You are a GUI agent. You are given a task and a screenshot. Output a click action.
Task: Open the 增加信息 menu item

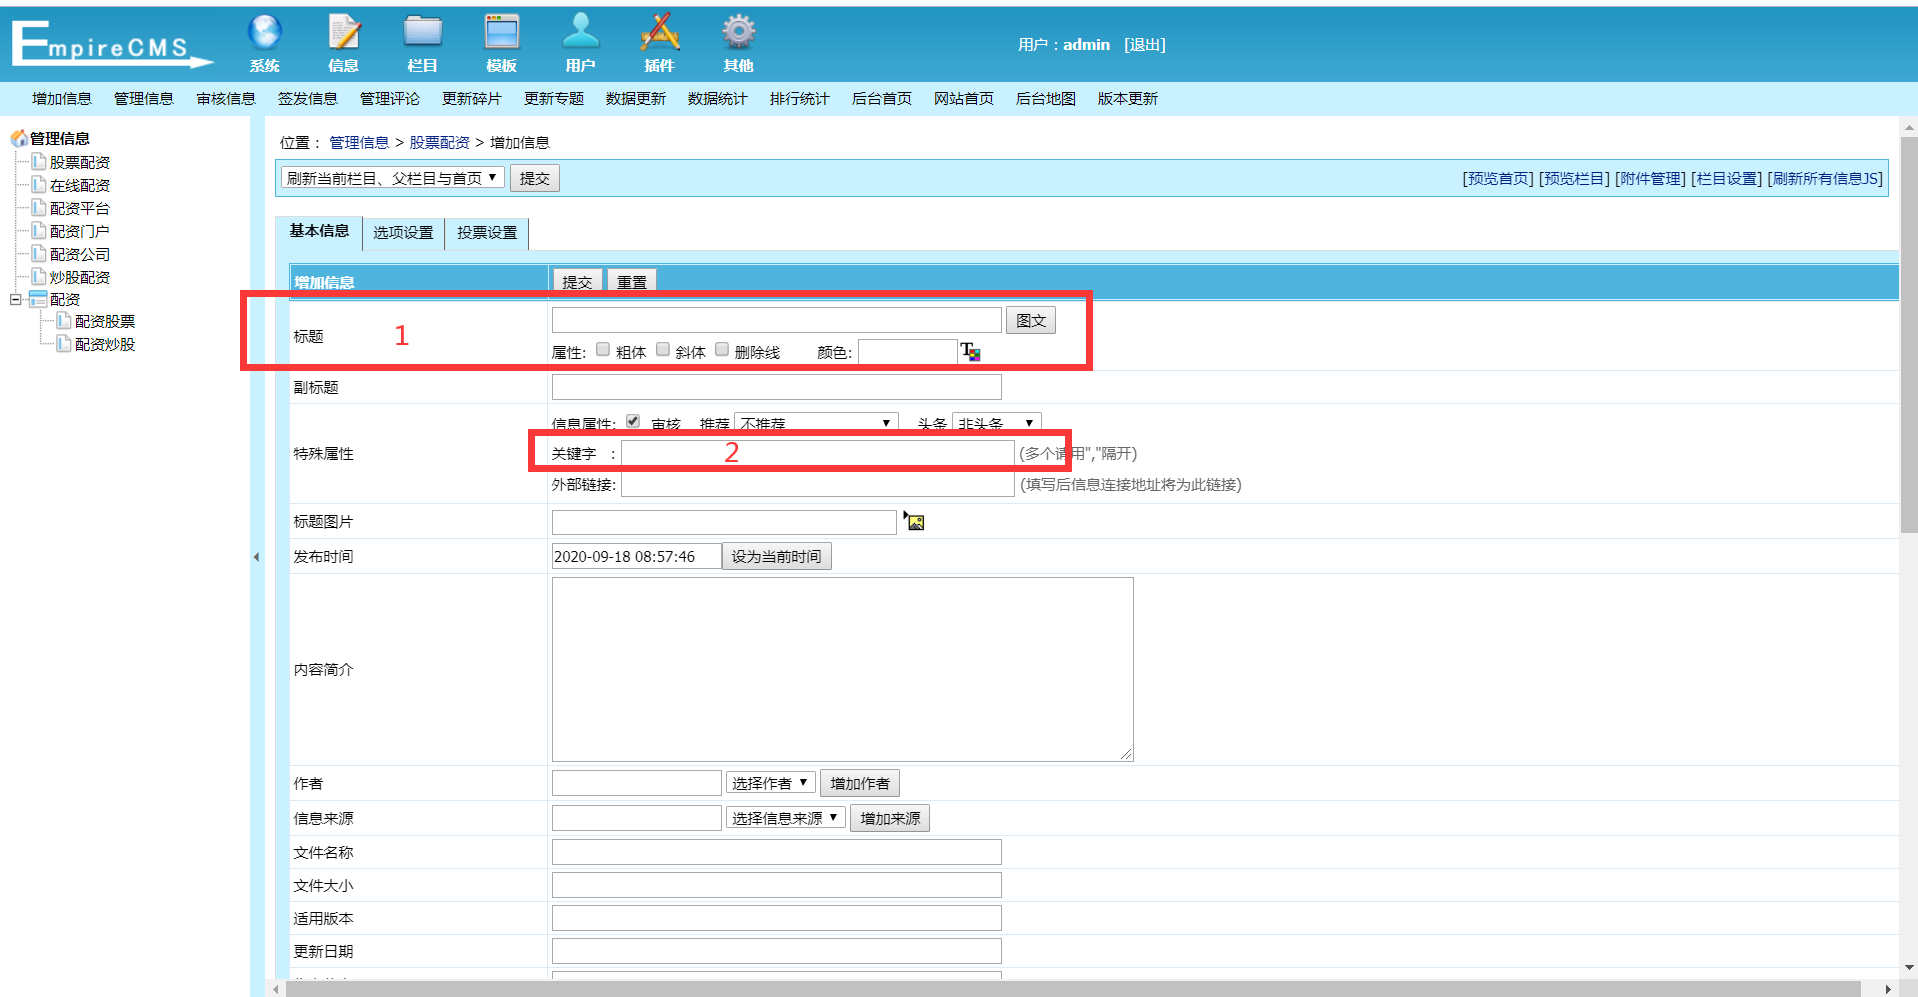pos(62,98)
